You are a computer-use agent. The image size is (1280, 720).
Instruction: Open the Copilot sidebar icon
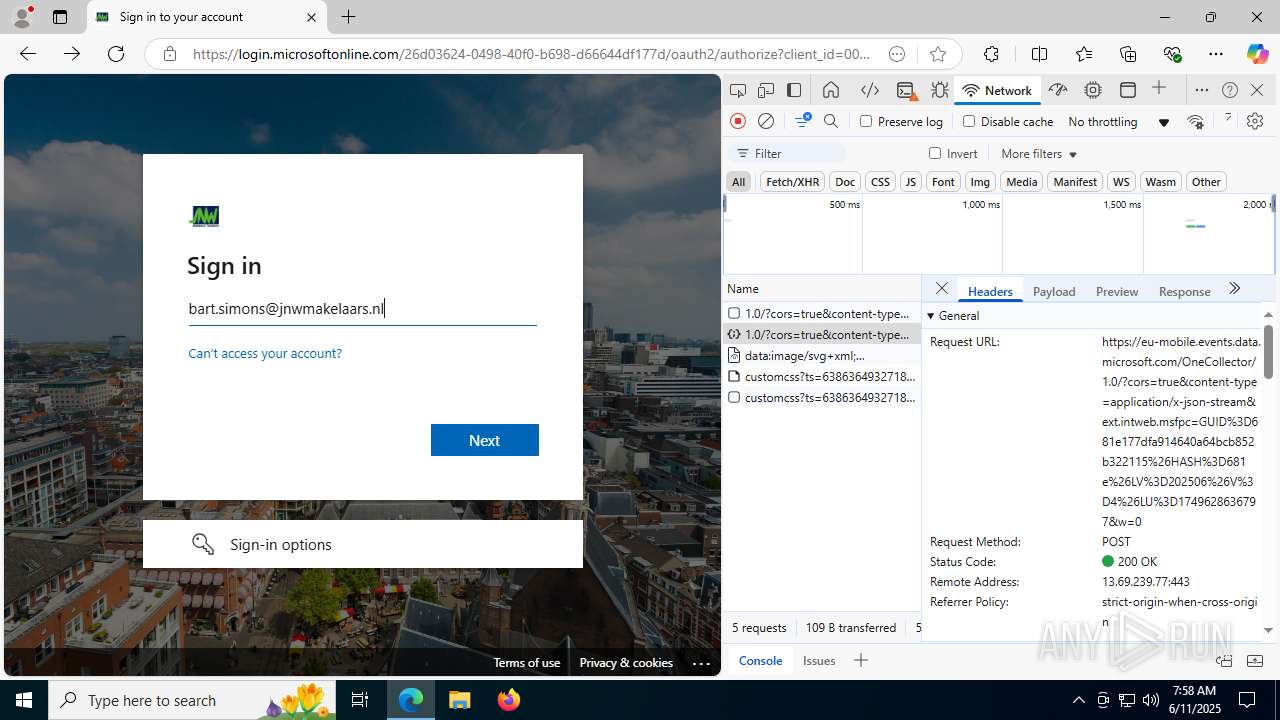click(1257, 54)
